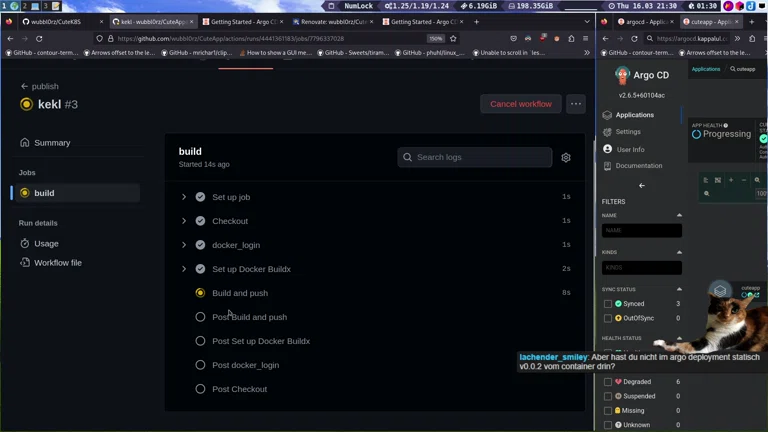This screenshot has width=768, height=432.
Task: Go back in the GitHub browser
Action: (x=10, y=38)
